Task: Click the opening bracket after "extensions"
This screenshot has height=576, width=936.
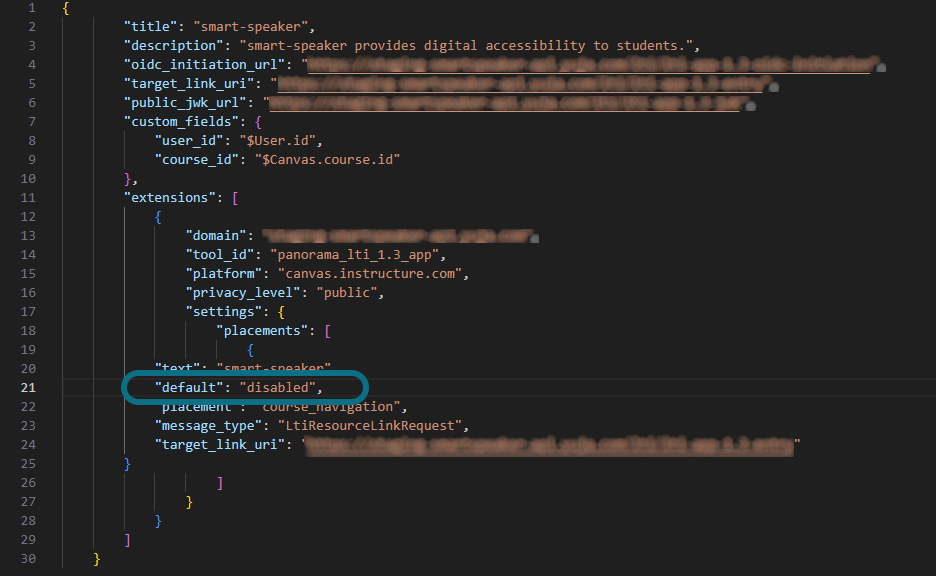Action: (235, 198)
